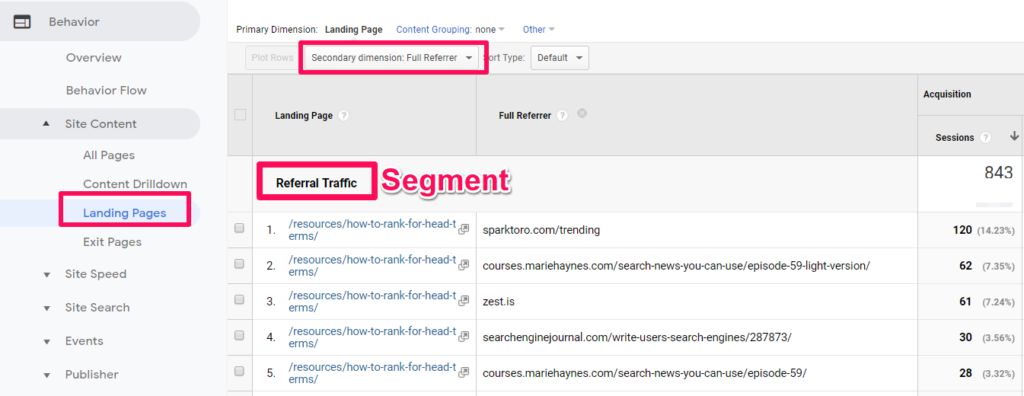Click the 843 total sessions figure
The image size is (1024, 396).
pyautogui.click(x=998, y=173)
